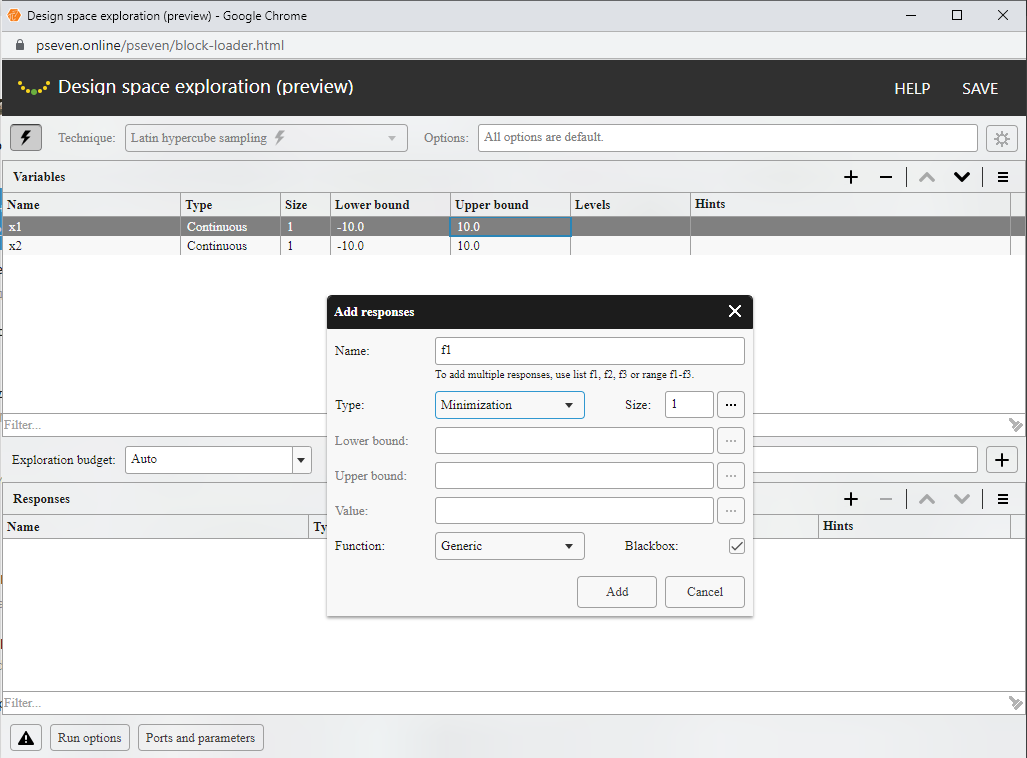
Task: Click the ellipsis button beside Value field
Action: 731,511
